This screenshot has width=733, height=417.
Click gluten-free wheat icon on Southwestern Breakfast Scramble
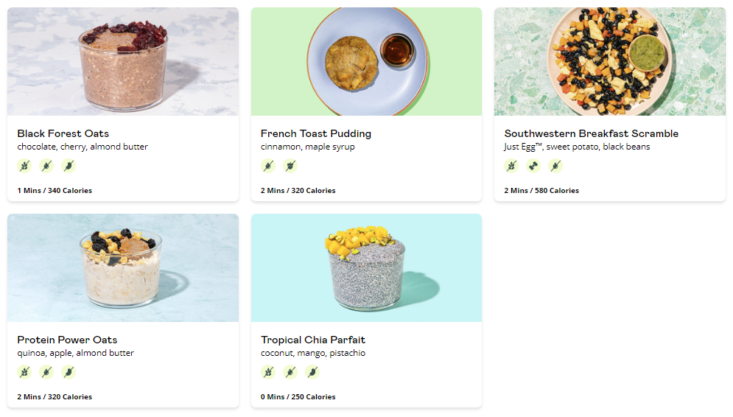click(511, 166)
